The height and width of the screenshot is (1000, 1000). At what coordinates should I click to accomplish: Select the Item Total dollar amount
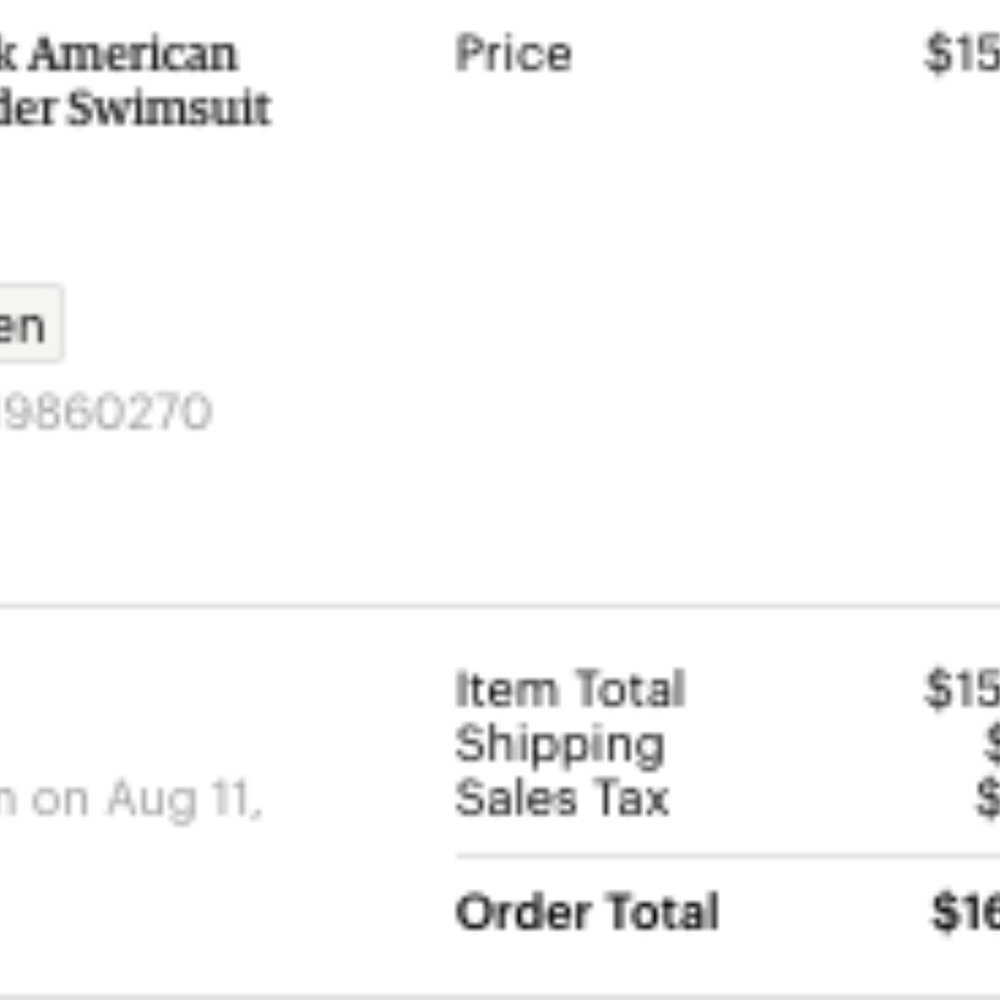pyautogui.click(x=962, y=689)
